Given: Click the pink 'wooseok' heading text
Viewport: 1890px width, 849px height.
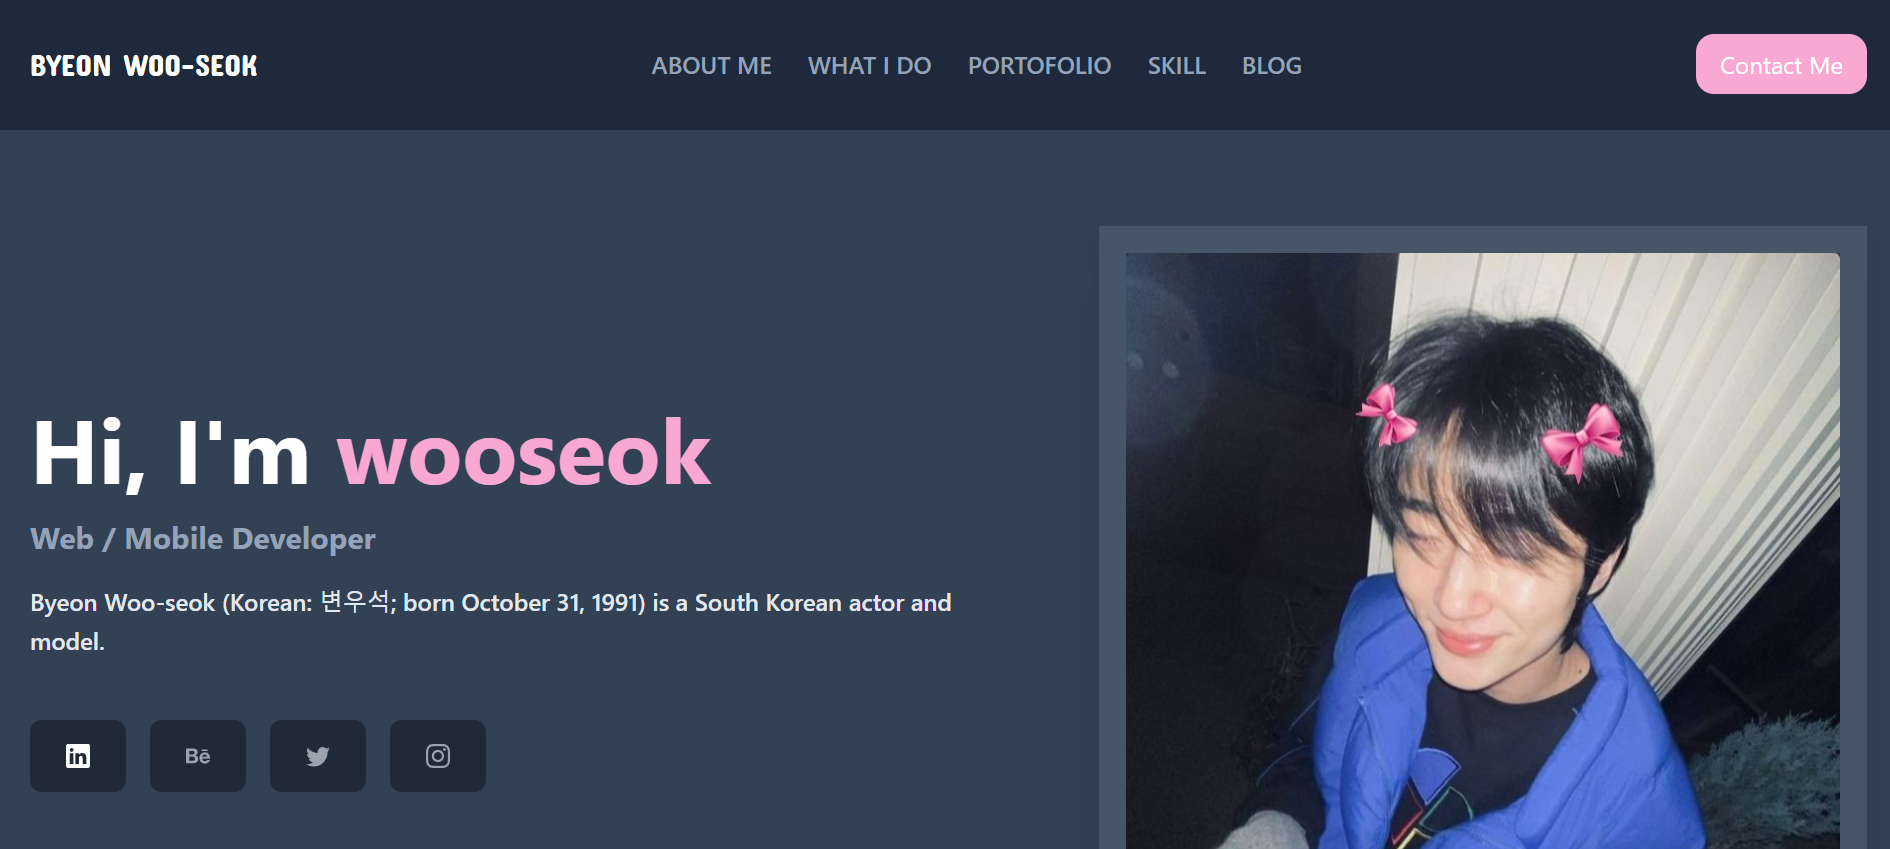Looking at the screenshot, I should (524, 455).
